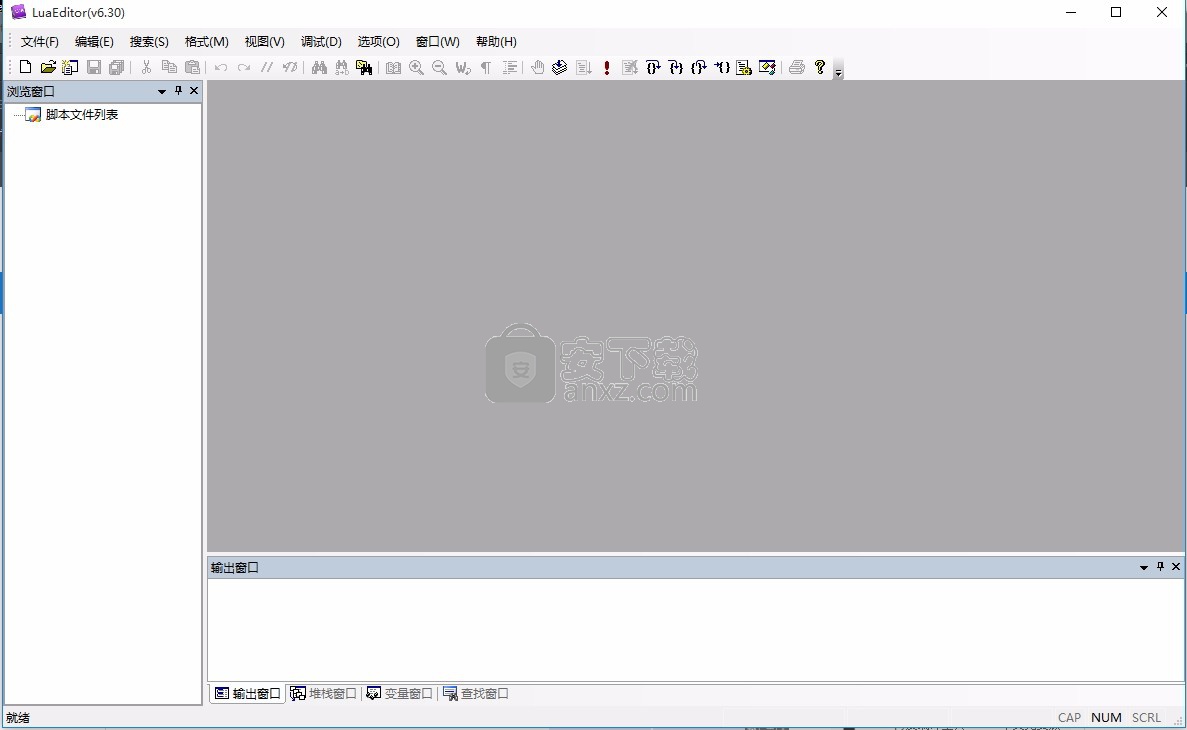Toggle the word wrap W icon

coord(463,67)
